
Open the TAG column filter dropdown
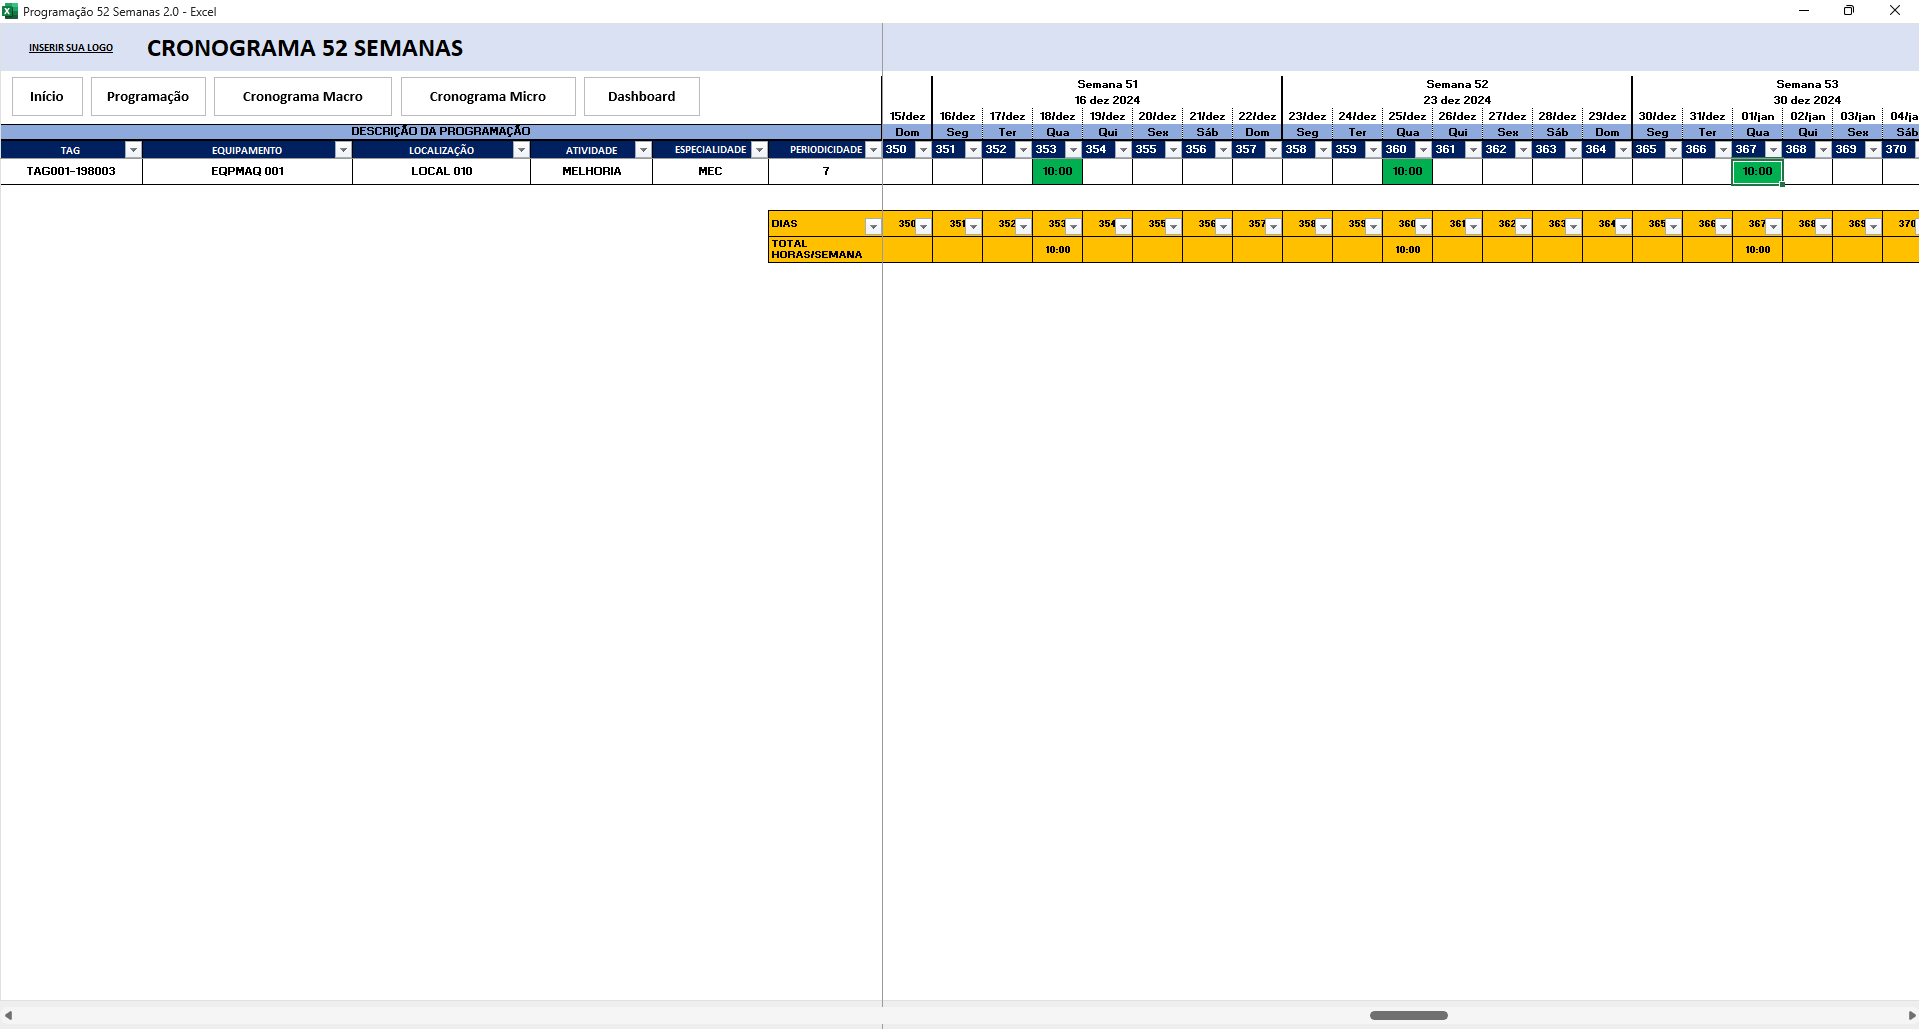tap(133, 150)
